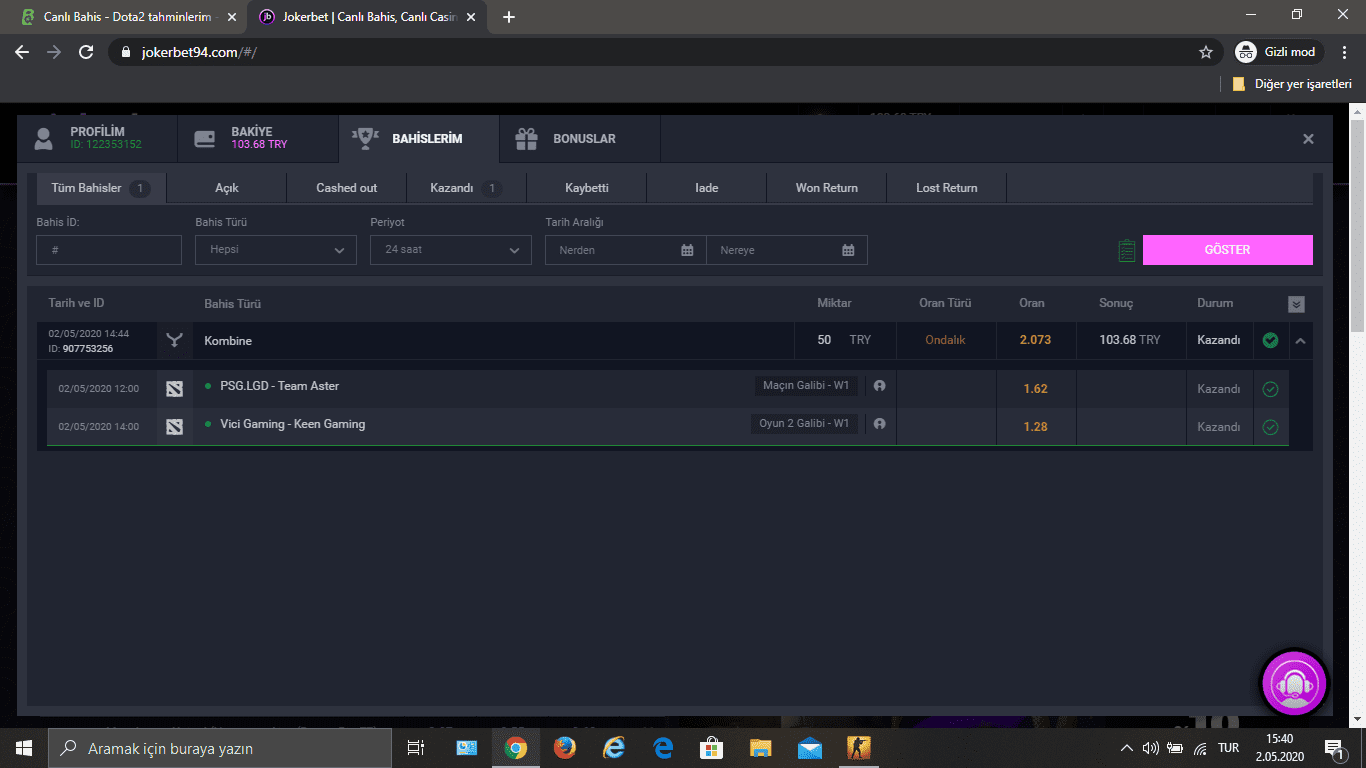Screen dimensions: 1366x768
Task: Focus the Bahis ID input field
Action: click(x=109, y=250)
